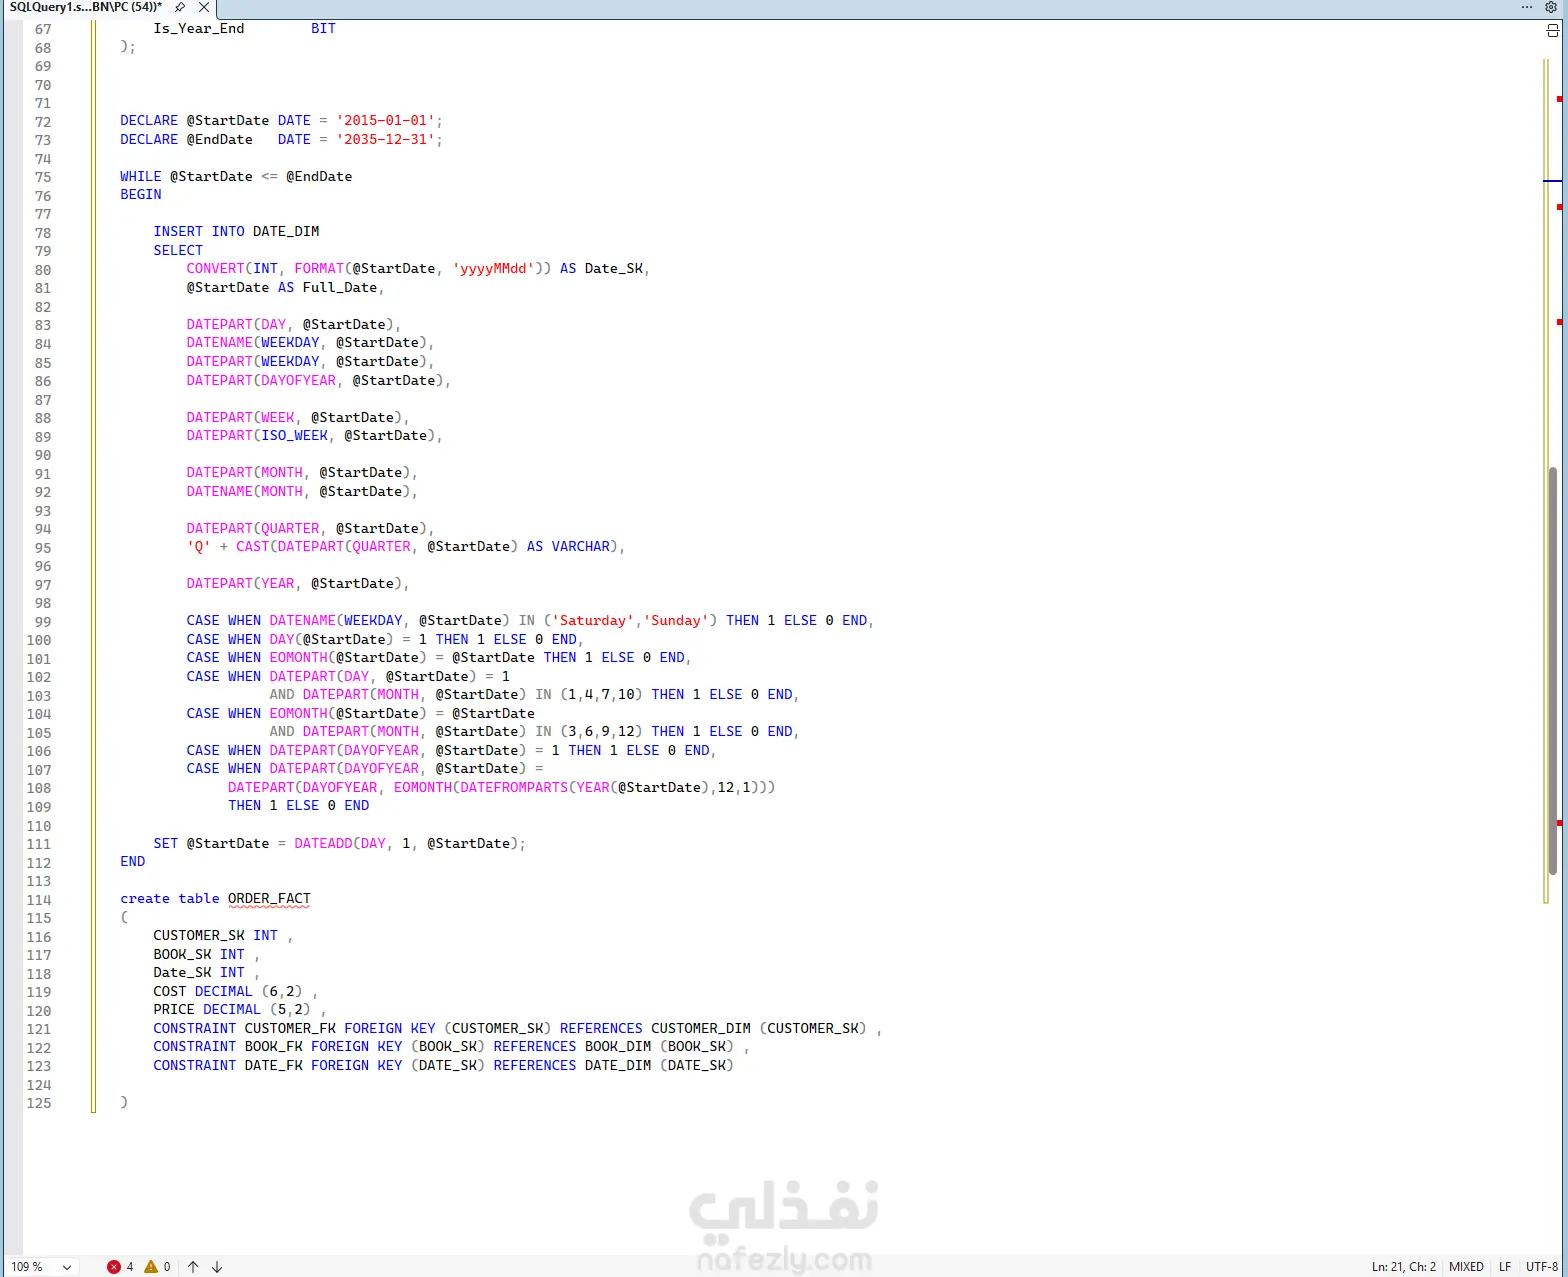This screenshot has height=1277, width=1568.
Task: Click the Ln: 21, Ch: 2 indicator
Action: click(x=1403, y=1266)
